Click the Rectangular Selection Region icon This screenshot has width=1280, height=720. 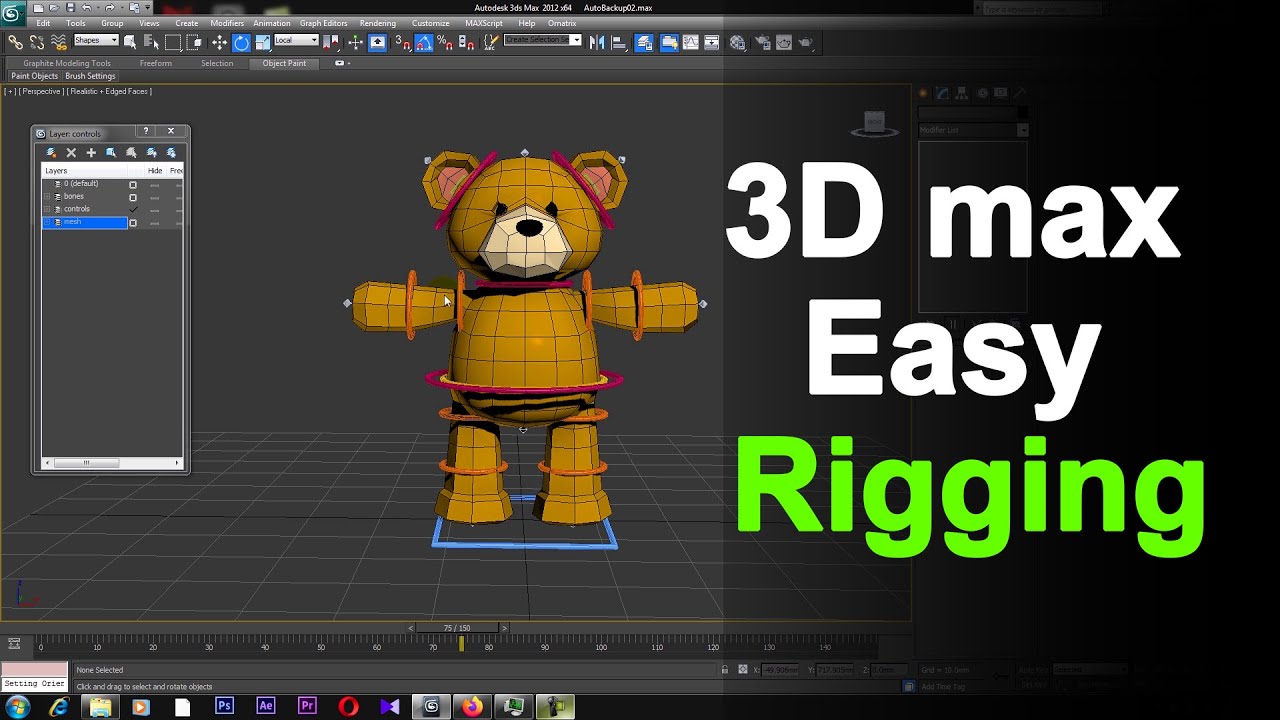pyautogui.click(x=173, y=42)
